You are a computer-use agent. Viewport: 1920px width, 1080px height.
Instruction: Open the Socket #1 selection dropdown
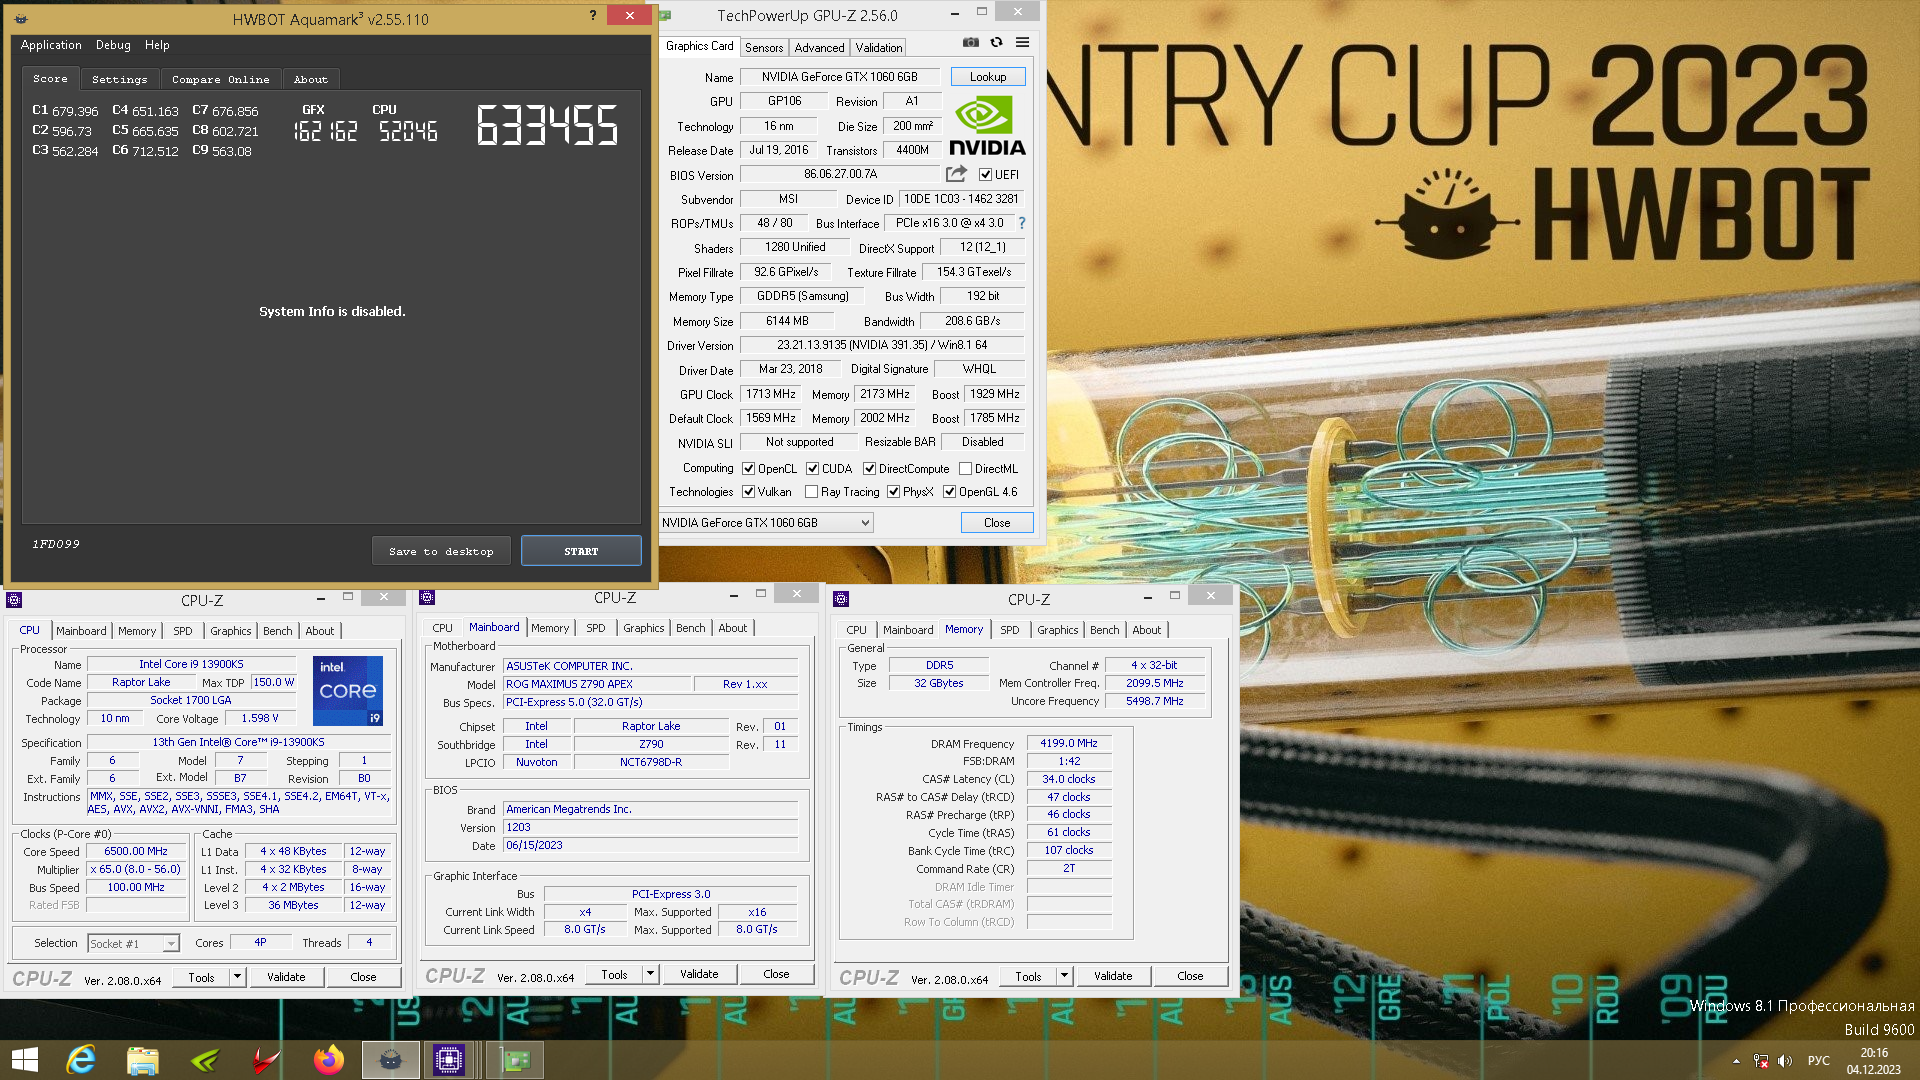tap(133, 943)
